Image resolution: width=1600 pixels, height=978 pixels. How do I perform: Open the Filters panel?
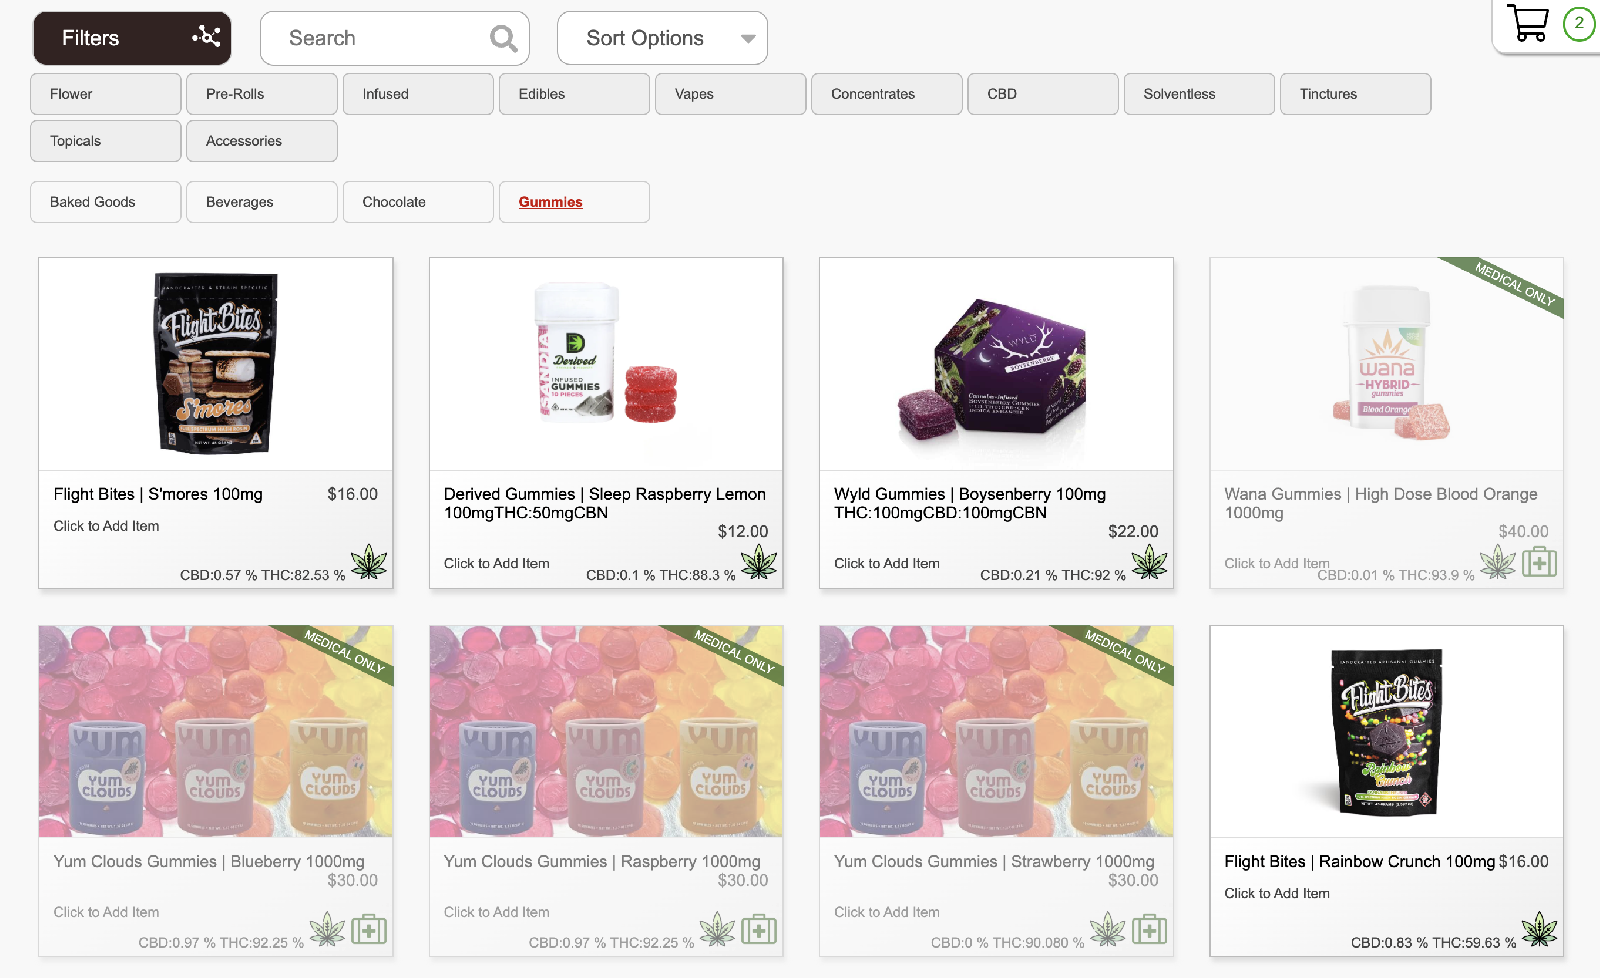click(132, 39)
